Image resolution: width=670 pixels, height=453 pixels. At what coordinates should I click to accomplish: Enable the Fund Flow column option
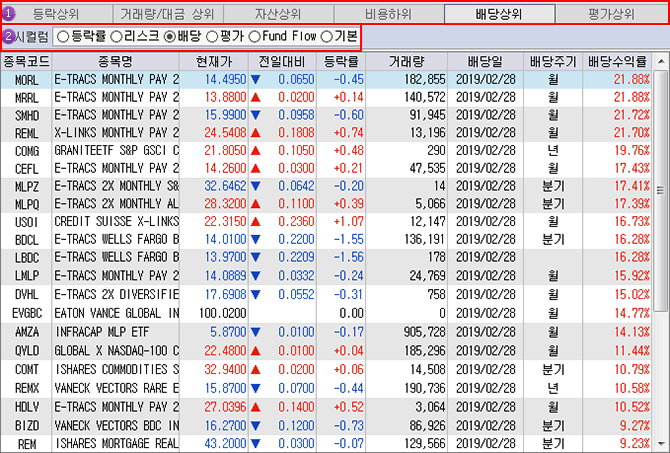pyautogui.click(x=255, y=37)
